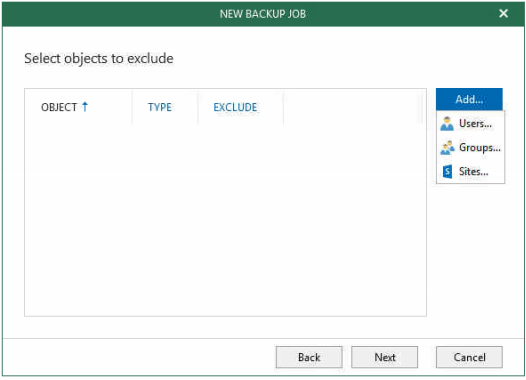The height and width of the screenshot is (380, 526).
Task: Click the blank header area right of EXCLUDE
Action: pos(352,107)
